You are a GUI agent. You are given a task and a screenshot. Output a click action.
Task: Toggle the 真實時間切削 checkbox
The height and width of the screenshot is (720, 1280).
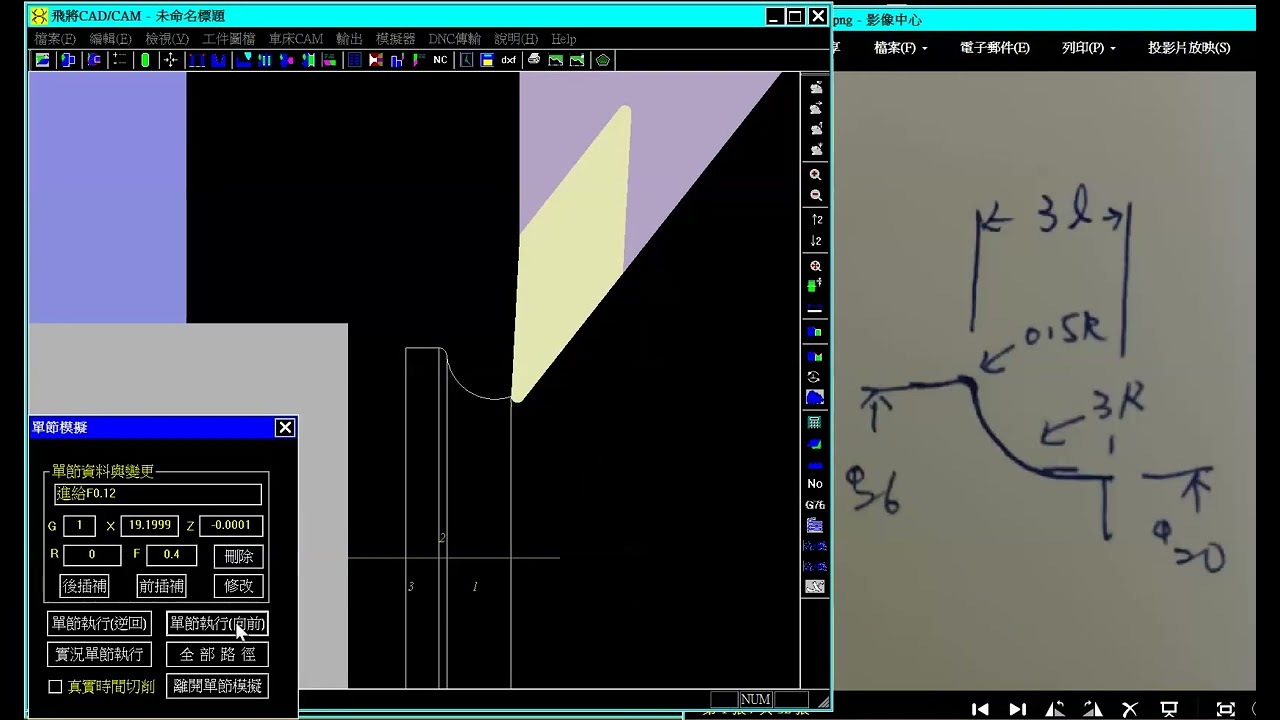[x=55, y=687]
